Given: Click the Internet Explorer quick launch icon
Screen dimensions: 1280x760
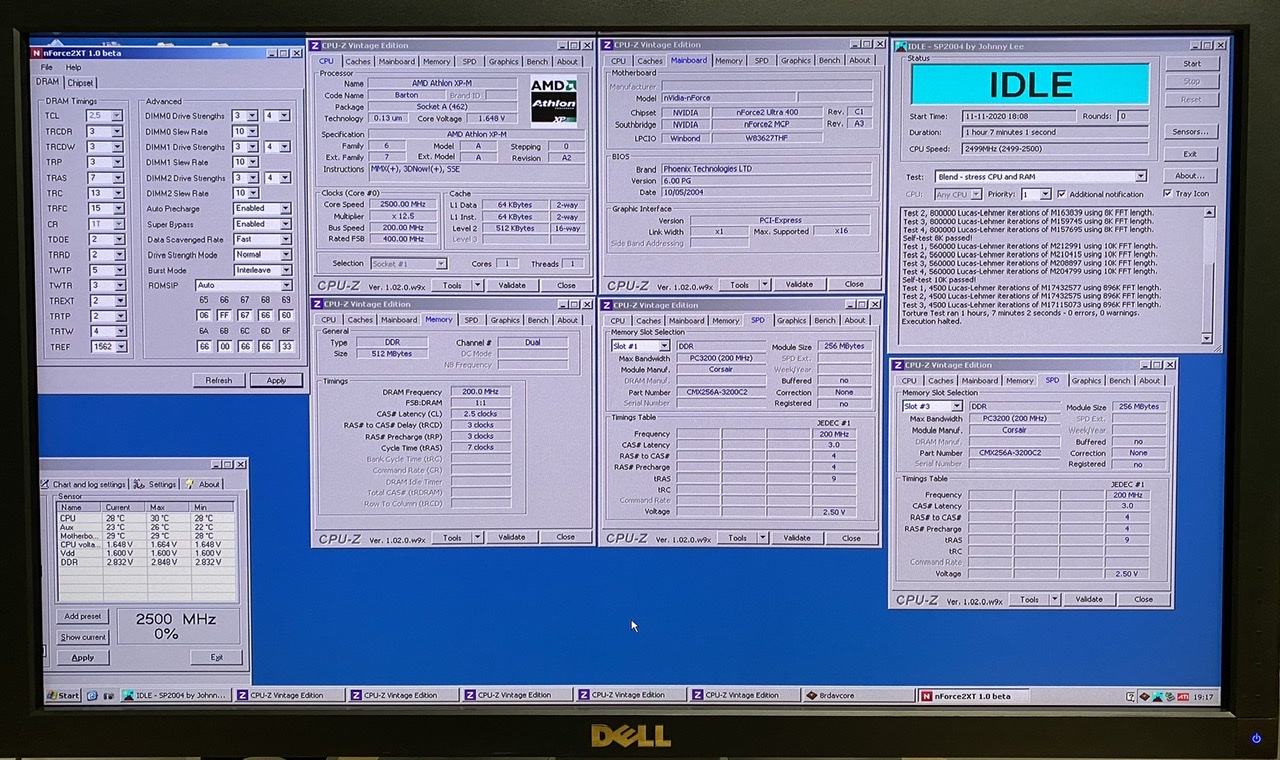Looking at the screenshot, I should click(x=92, y=695).
